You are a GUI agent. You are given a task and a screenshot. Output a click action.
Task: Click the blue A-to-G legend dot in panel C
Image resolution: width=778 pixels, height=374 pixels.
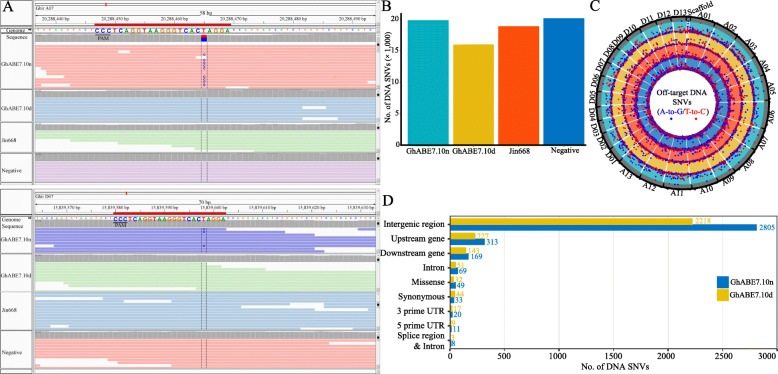671,119
